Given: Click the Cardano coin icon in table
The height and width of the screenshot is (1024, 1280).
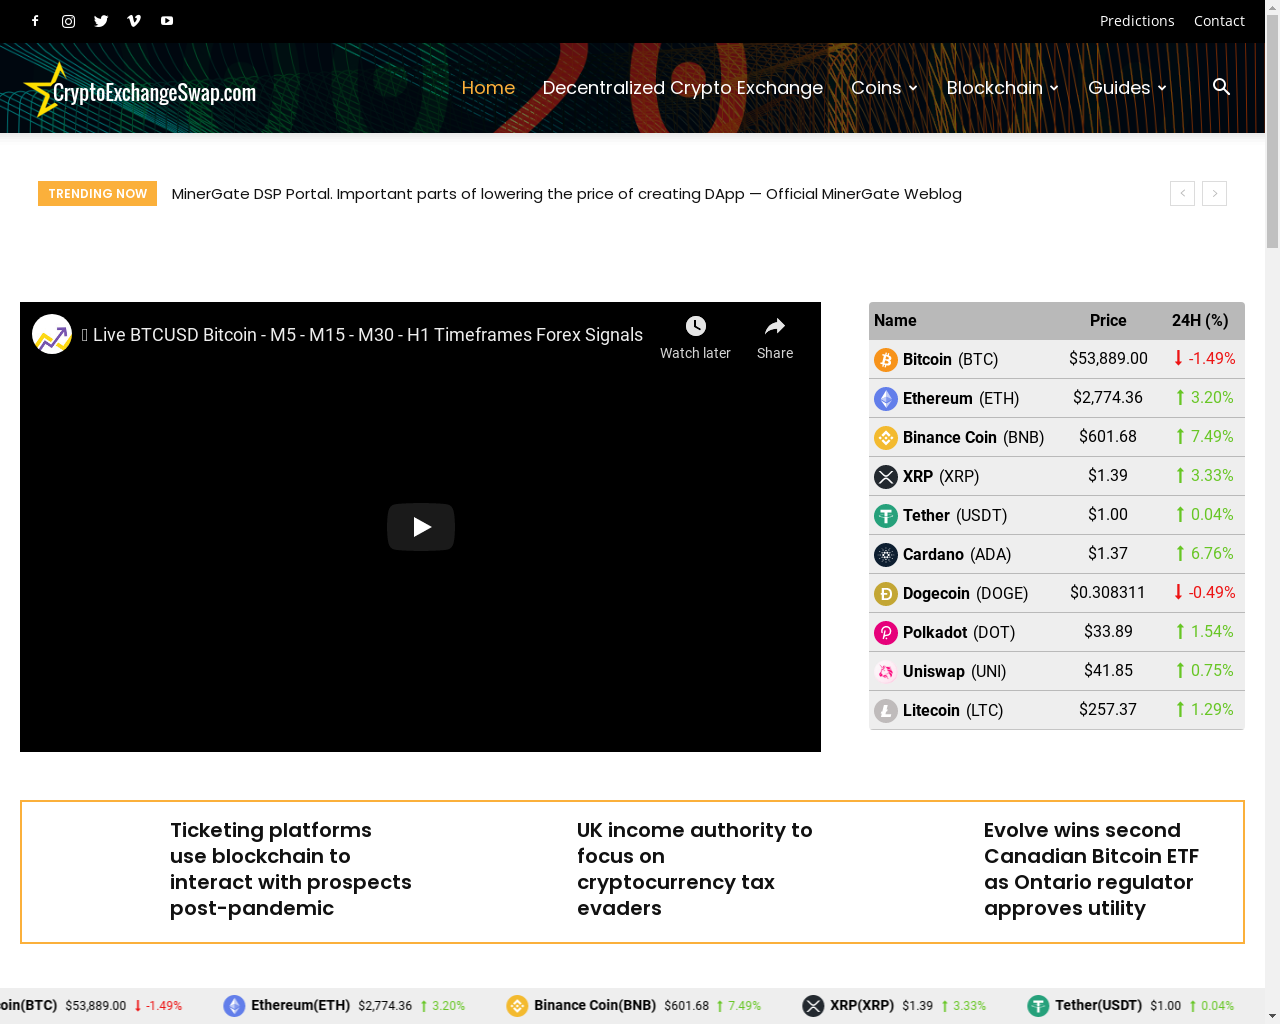Looking at the screenshot, I should [x=886, y=554].
